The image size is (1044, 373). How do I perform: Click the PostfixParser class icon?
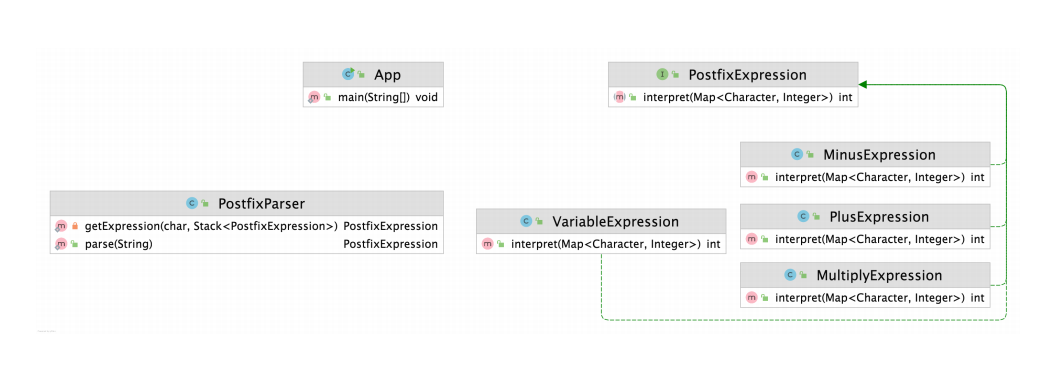coord(192,203)
